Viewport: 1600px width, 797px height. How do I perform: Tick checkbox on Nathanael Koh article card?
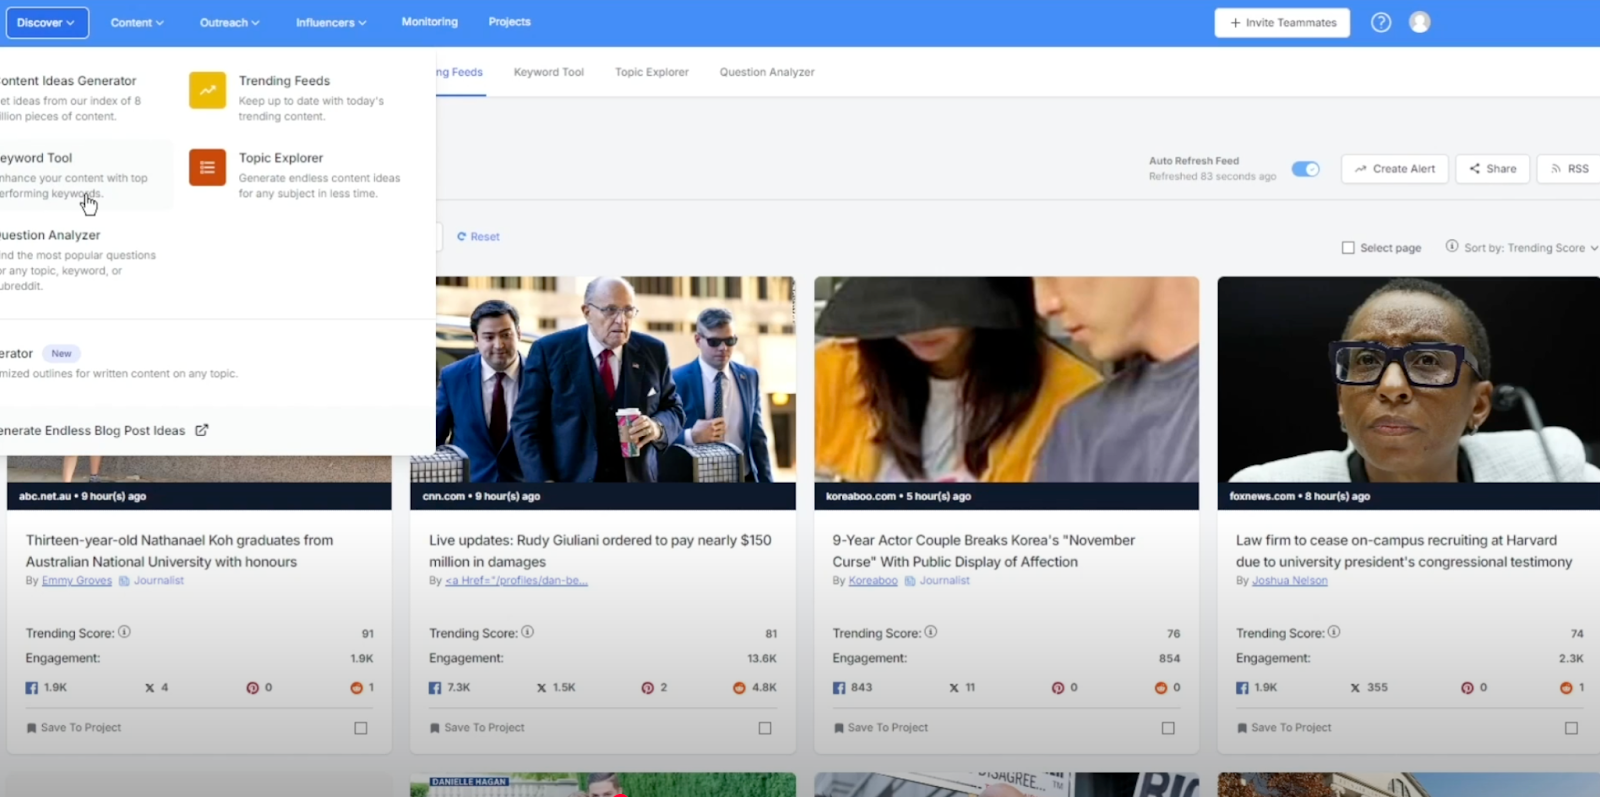361,728
